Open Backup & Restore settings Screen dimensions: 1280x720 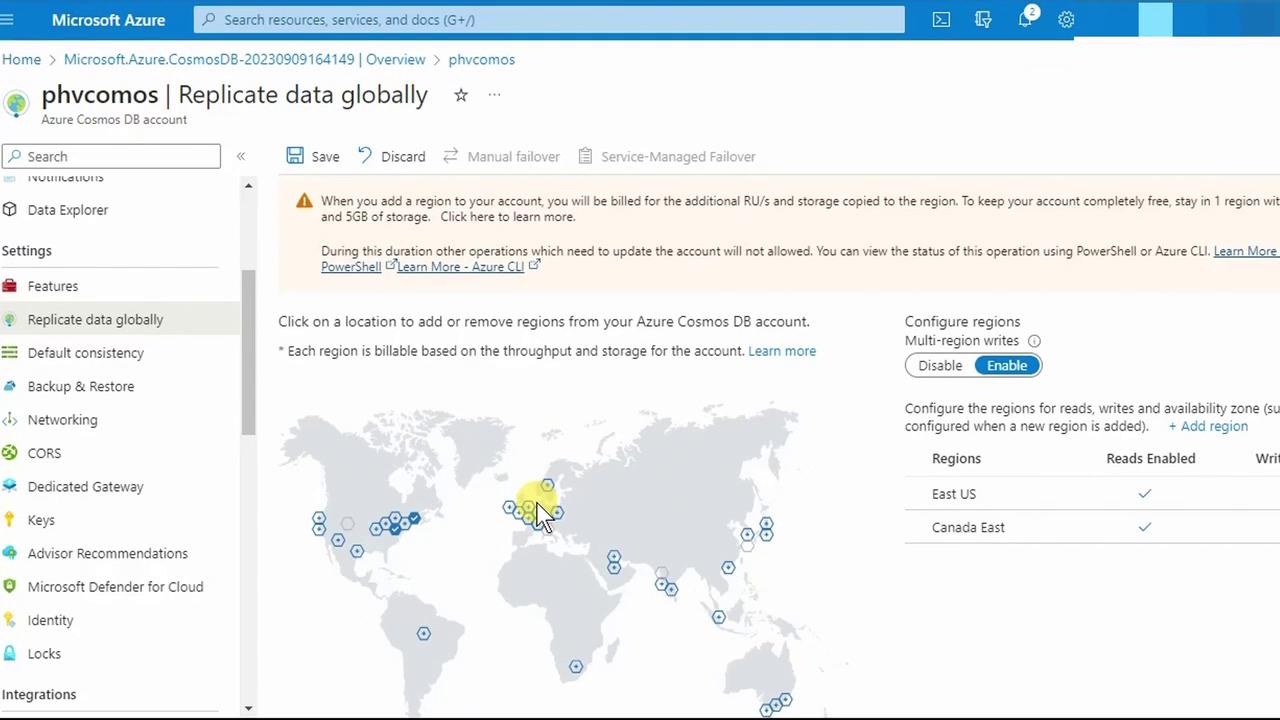81,386
